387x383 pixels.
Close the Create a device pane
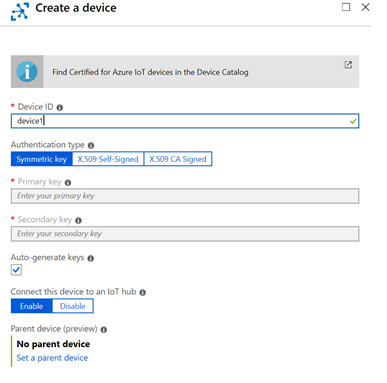(366, 7)
